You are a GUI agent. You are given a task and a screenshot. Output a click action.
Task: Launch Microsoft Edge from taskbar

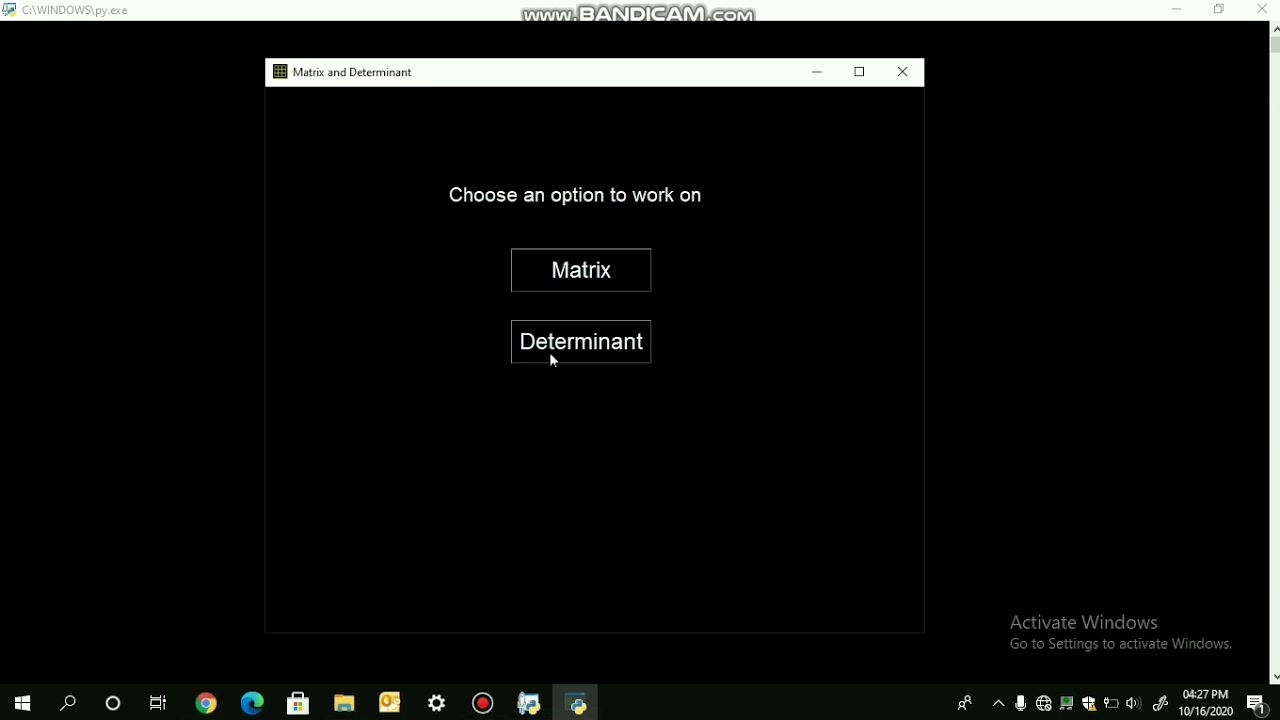click(x=252, y=703)
